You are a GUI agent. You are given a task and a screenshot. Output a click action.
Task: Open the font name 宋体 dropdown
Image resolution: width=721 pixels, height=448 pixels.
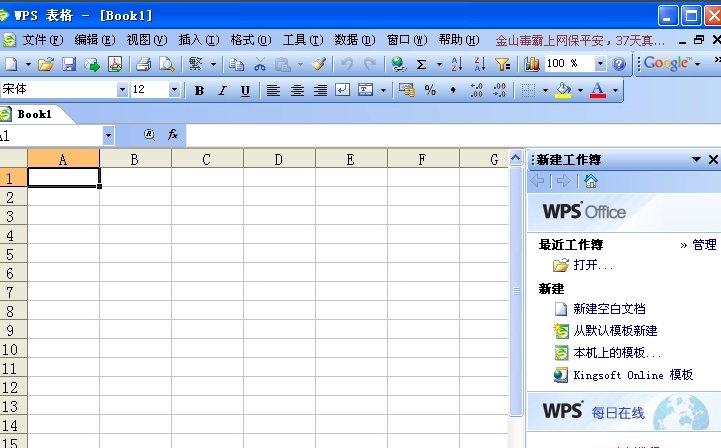point(122,90)
